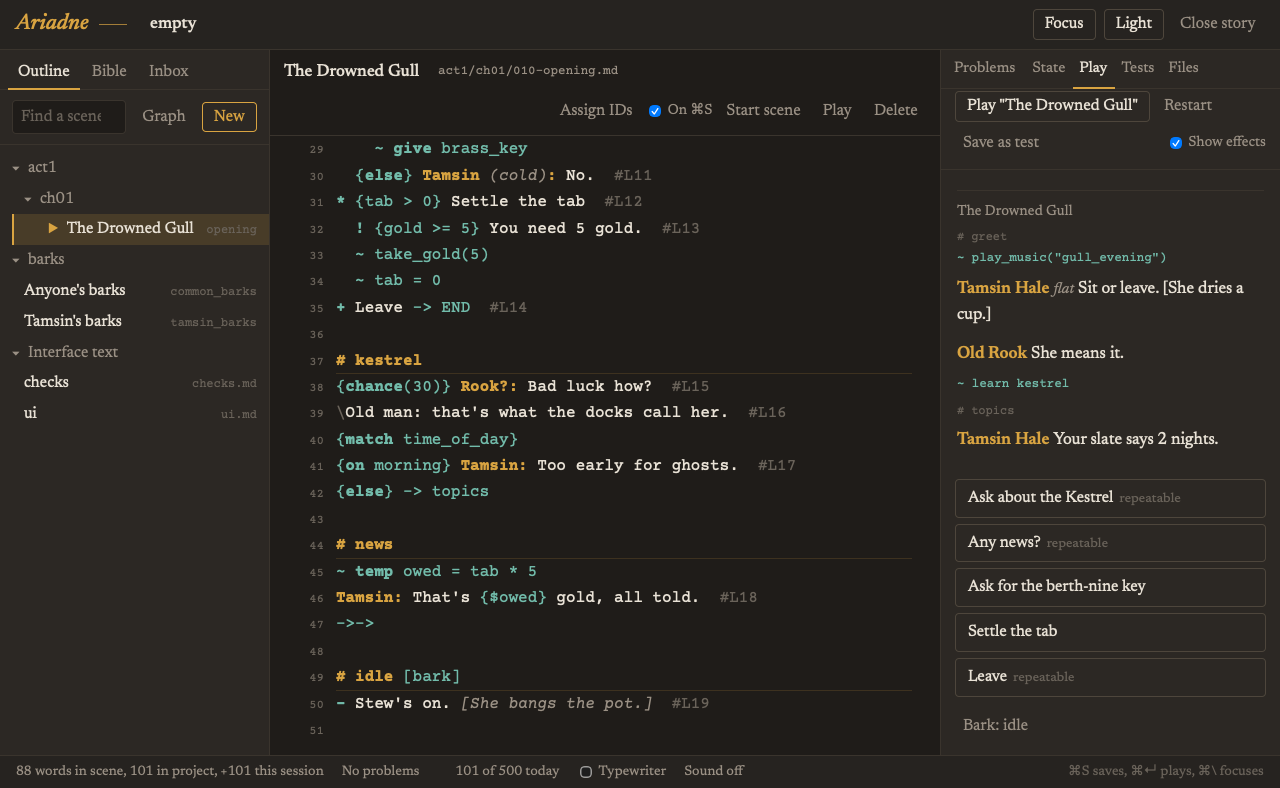The image size is (1280, 788).
Task: Select the Play tab in right panel
Action: click(1093, 67)
